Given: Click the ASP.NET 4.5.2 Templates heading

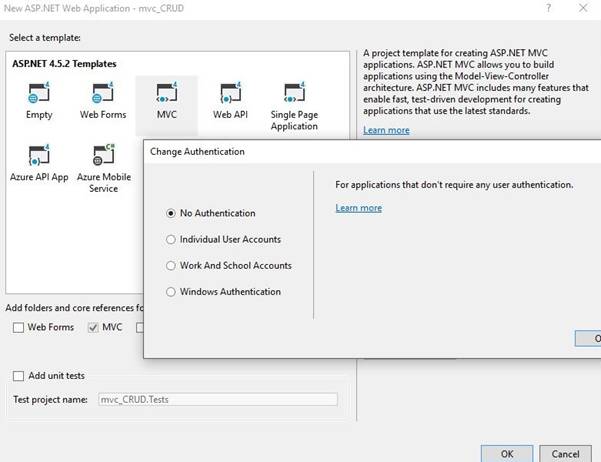Looking at the screenshot, I should pyautogui.click(x=64, y=64).
